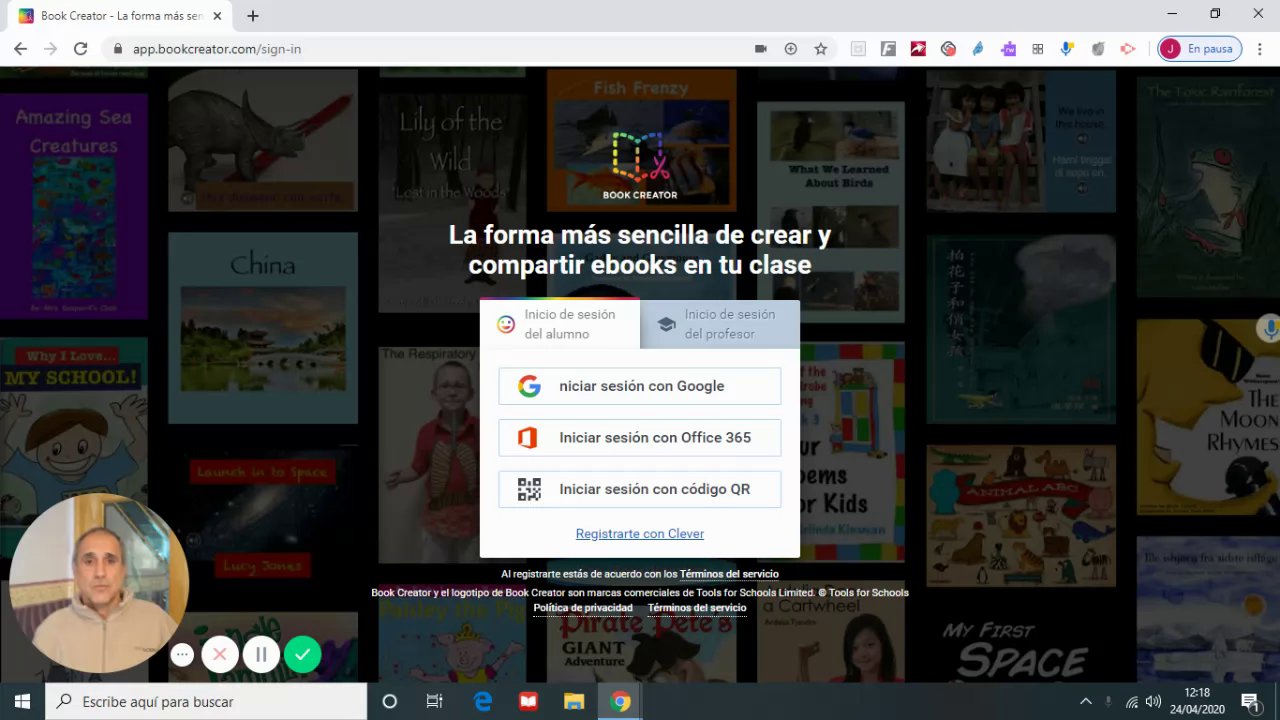Click the smiley student icon on the tab
Screen dimensions: 1280x720
506,324
